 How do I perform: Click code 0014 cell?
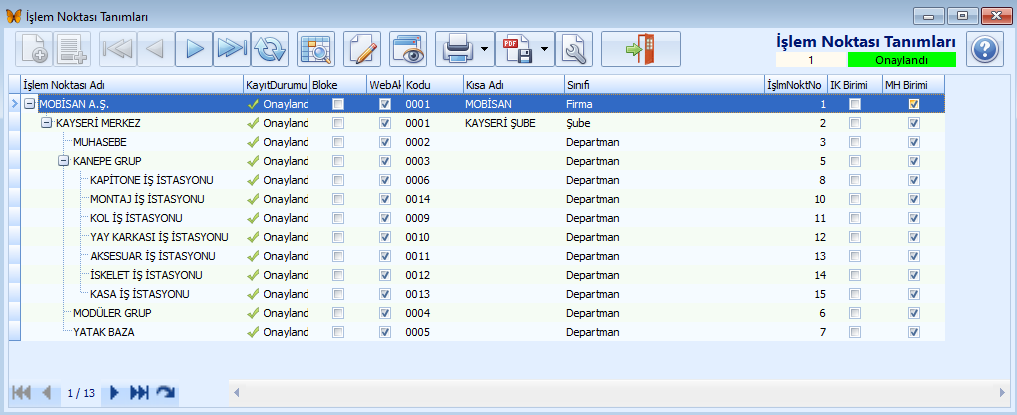(x=433, y=199)
